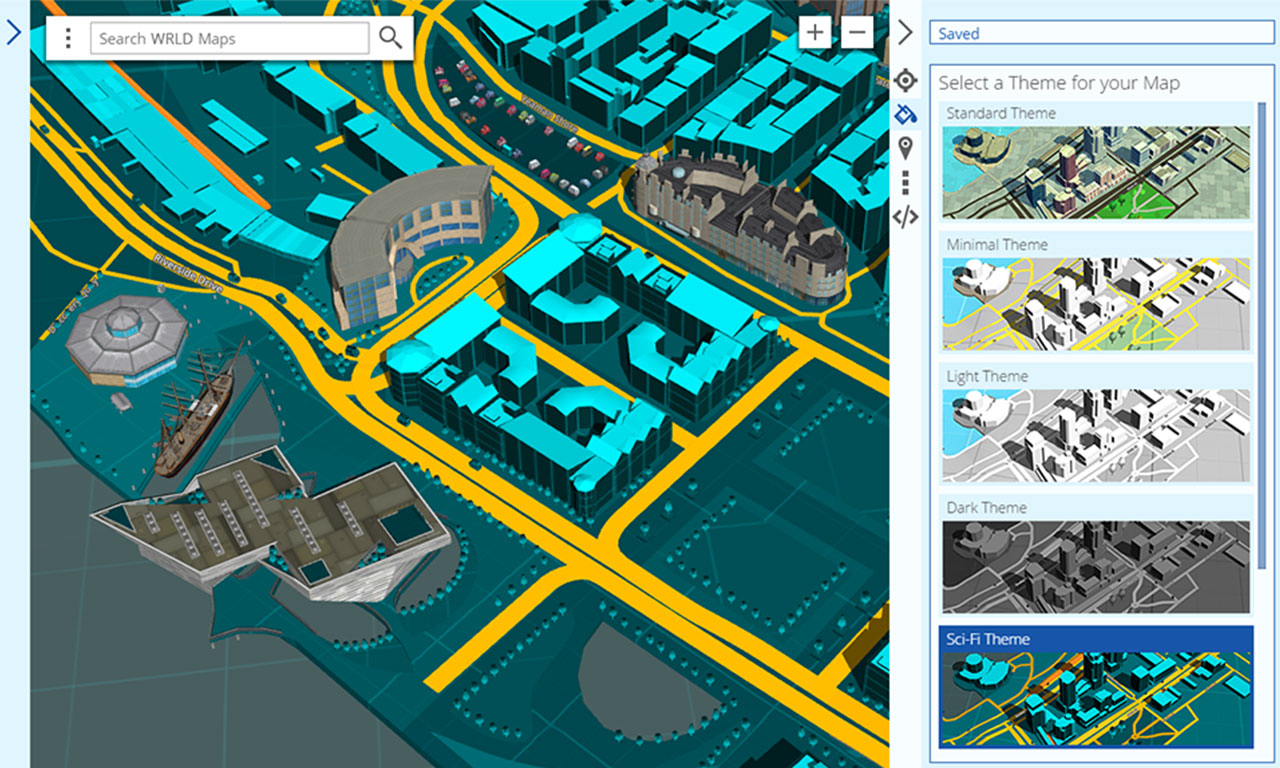
Task: Click the magnifier search icon
Action: tap(391, 38)
